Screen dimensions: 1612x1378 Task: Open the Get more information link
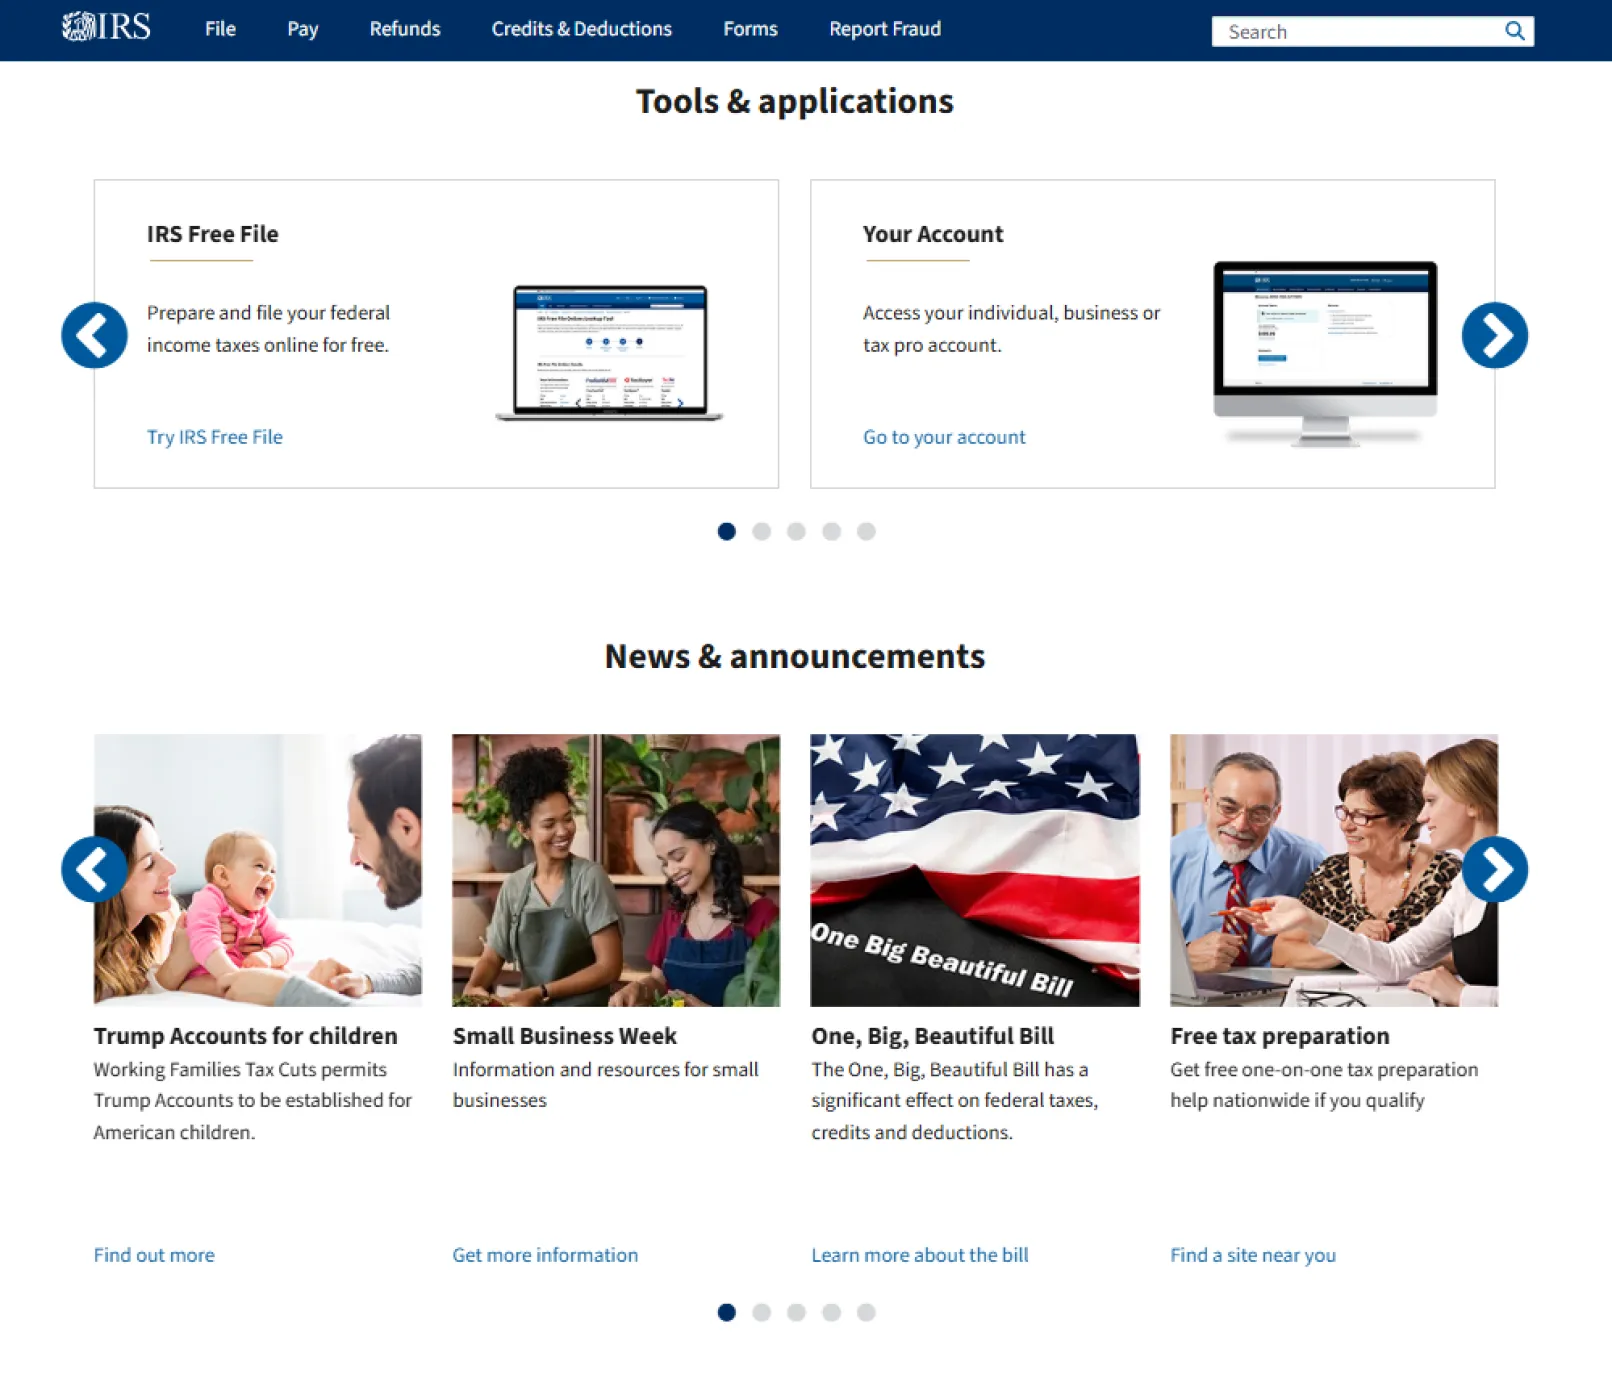pos(545,1255)
